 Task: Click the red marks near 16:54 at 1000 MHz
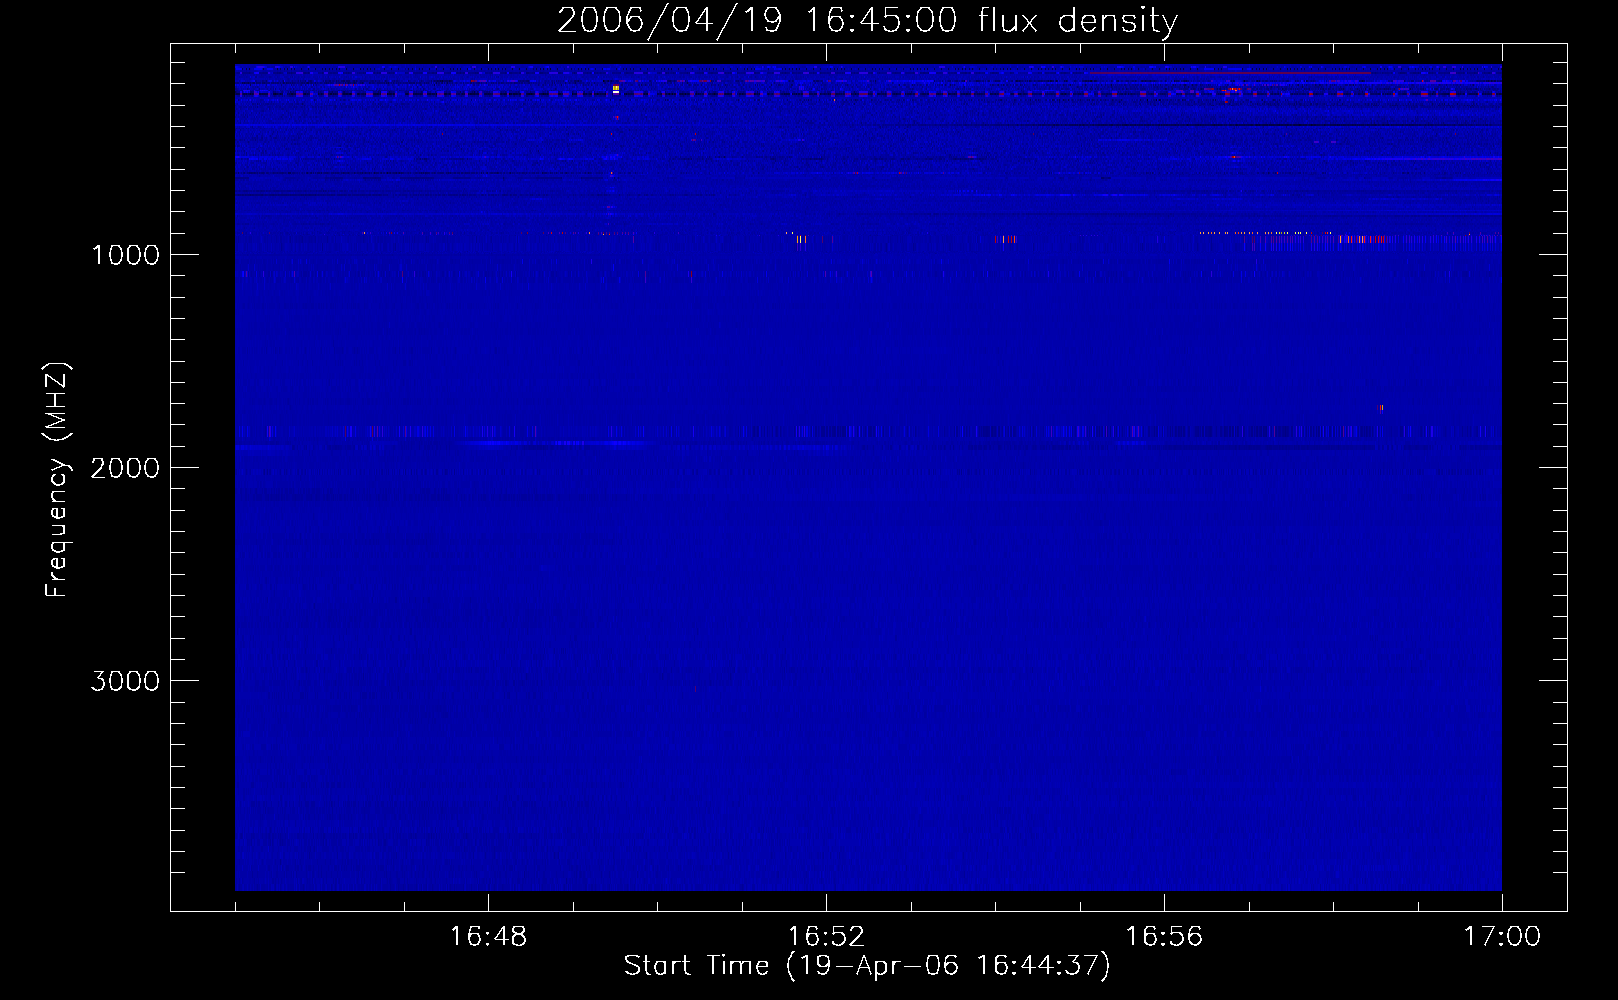(x=1007, y=239)
